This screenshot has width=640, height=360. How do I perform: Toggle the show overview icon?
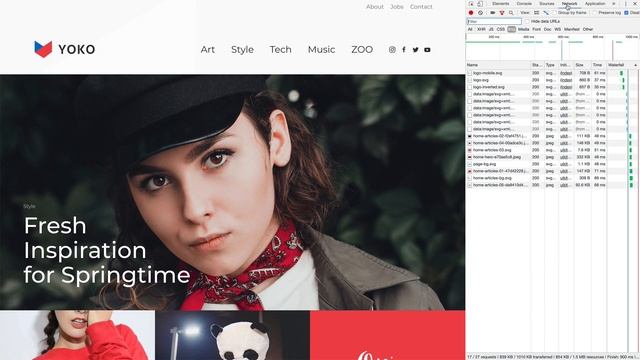click(546, 13)
